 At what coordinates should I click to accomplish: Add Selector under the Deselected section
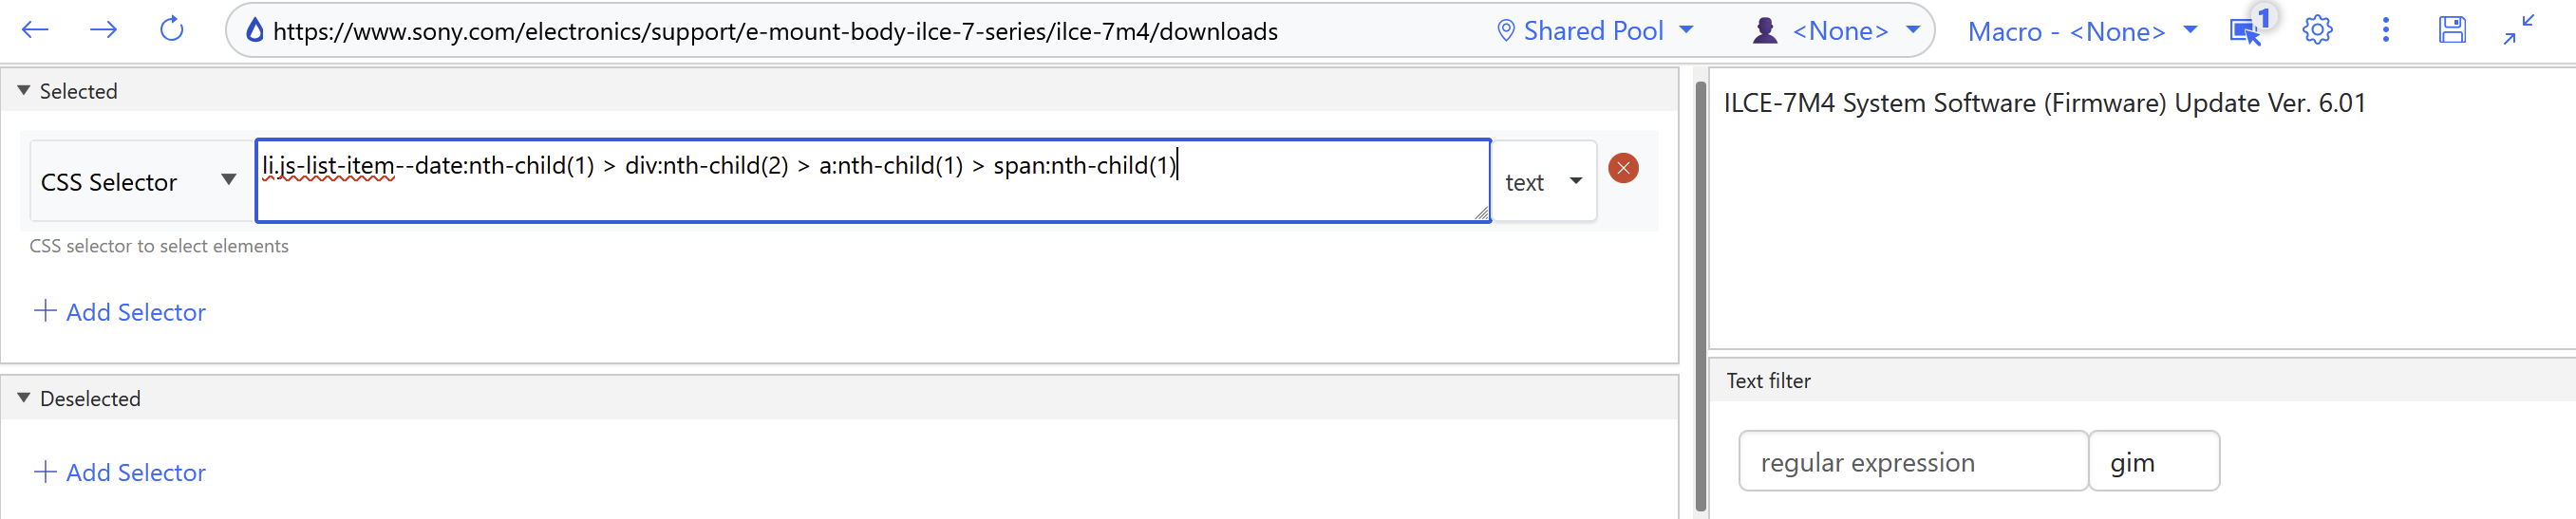[121, 472]
